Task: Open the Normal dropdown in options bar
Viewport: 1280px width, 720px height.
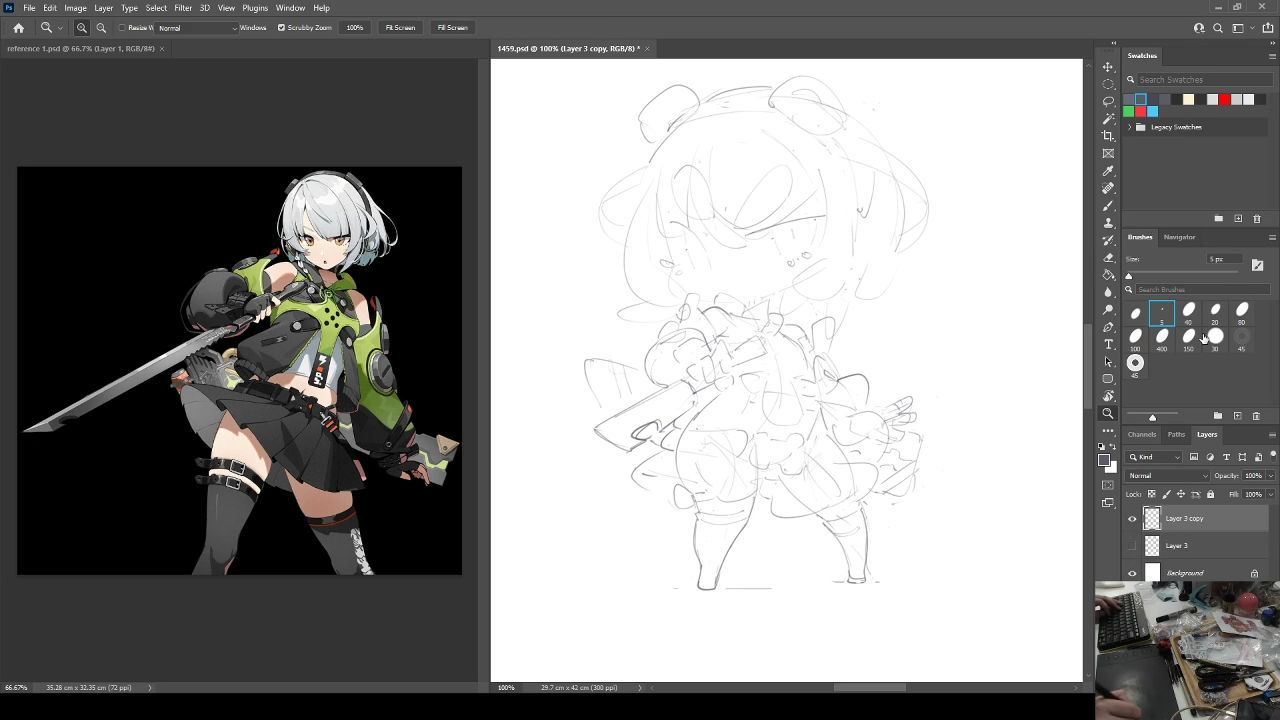Action: tap(197, 28)
